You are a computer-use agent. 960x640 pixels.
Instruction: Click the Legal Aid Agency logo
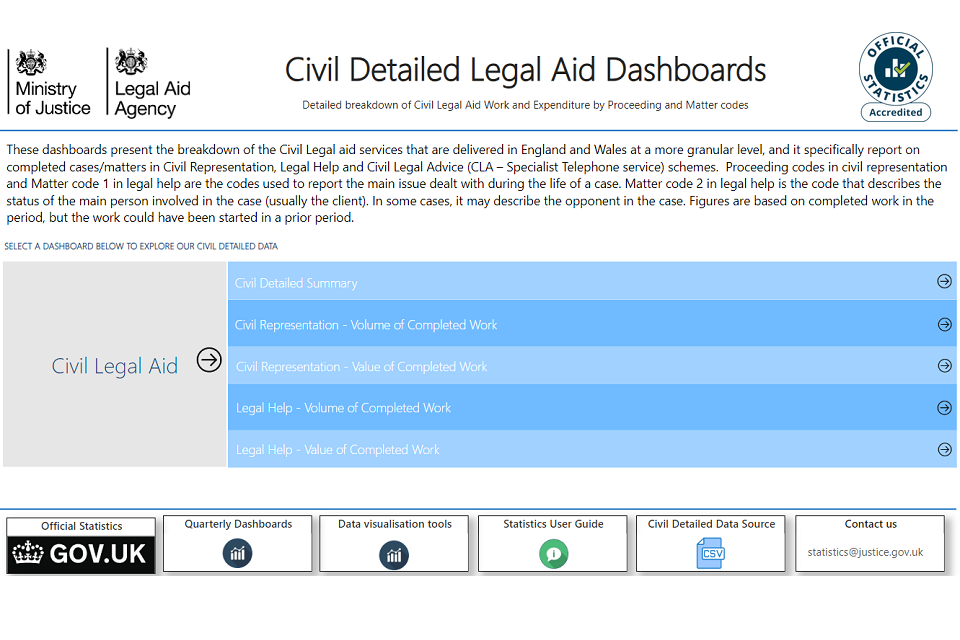[x=151, y=84]
